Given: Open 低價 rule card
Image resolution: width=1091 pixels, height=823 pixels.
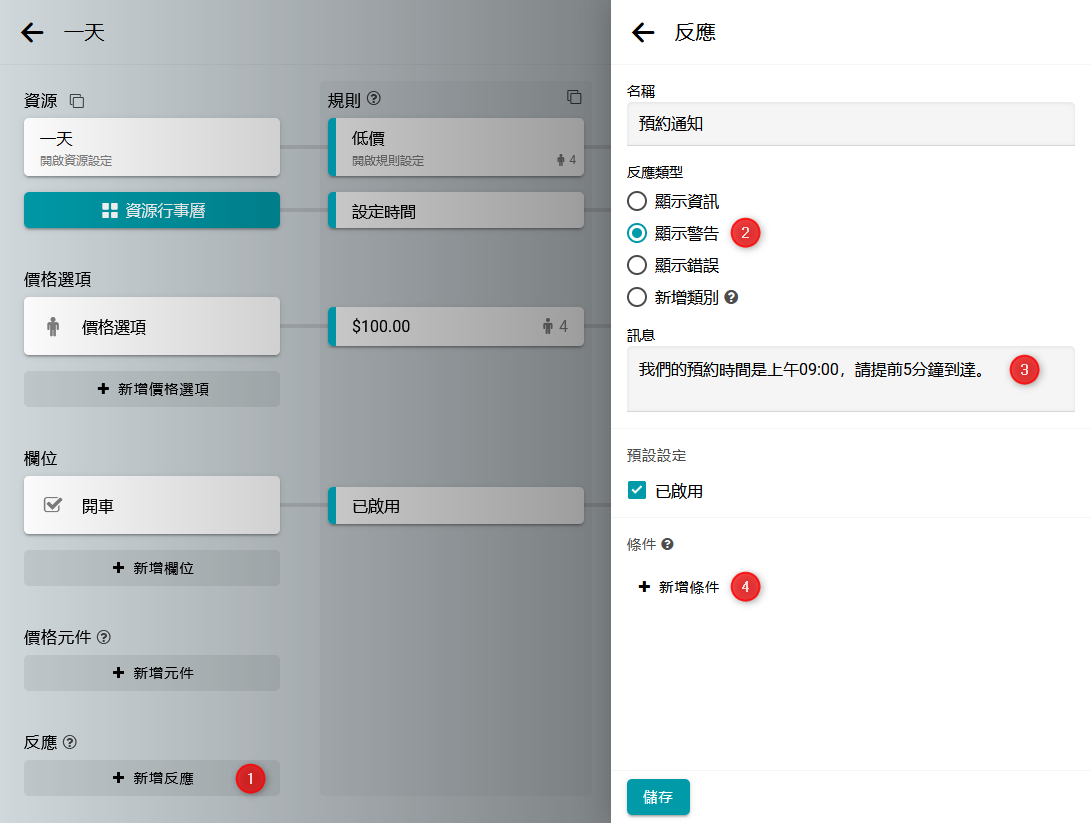Looking at the screenshot, I should click(456, 146).
